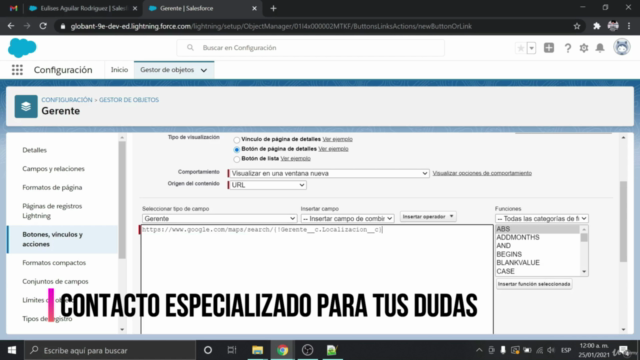Open Visualizar opciones de comportamiento link
Image resolution: width=640 pixels, height=360 pixels.
point(482,173)
